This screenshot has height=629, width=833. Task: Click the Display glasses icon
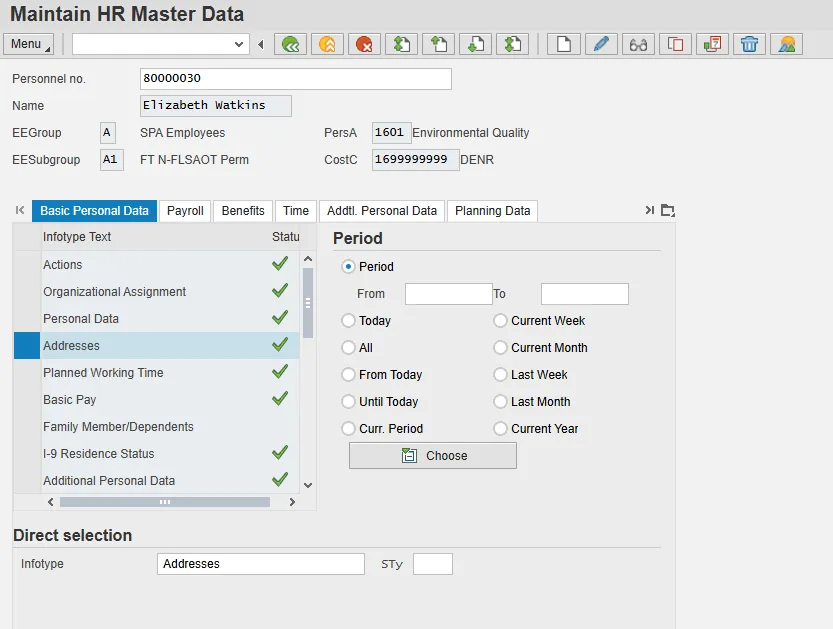[x=638, y=44]
